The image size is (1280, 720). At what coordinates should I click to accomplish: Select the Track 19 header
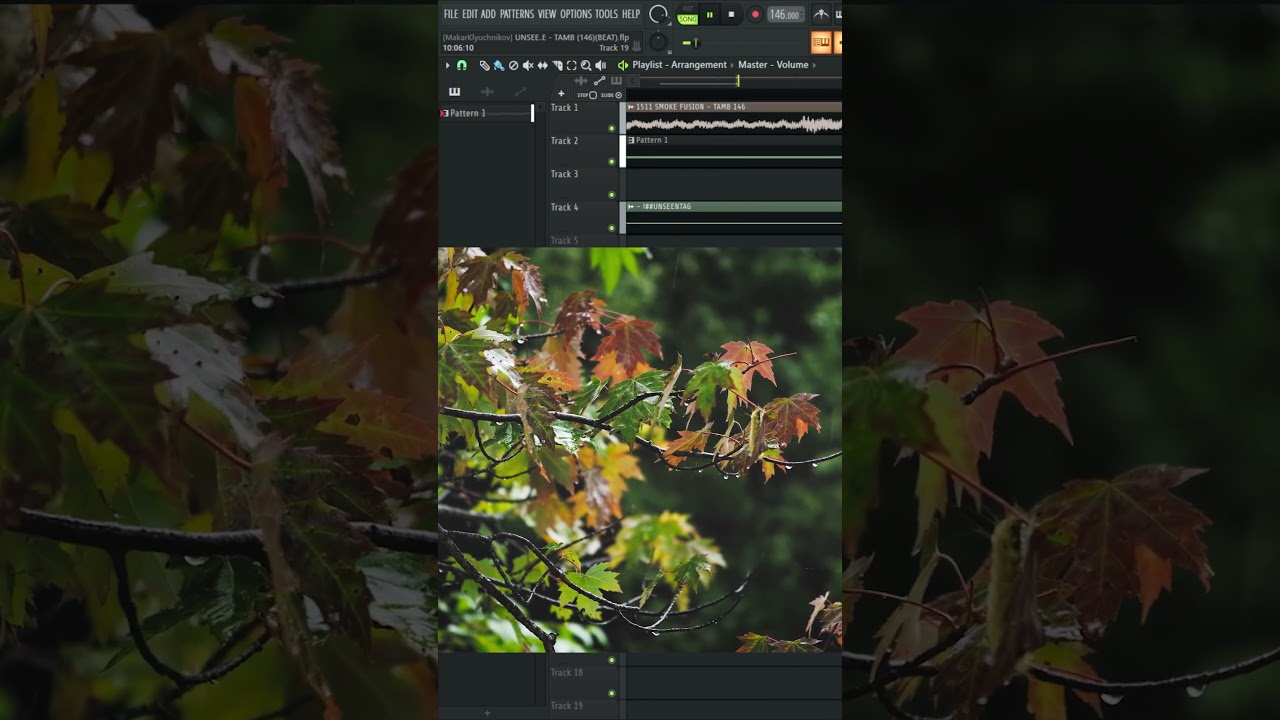(x=583, y=709)
